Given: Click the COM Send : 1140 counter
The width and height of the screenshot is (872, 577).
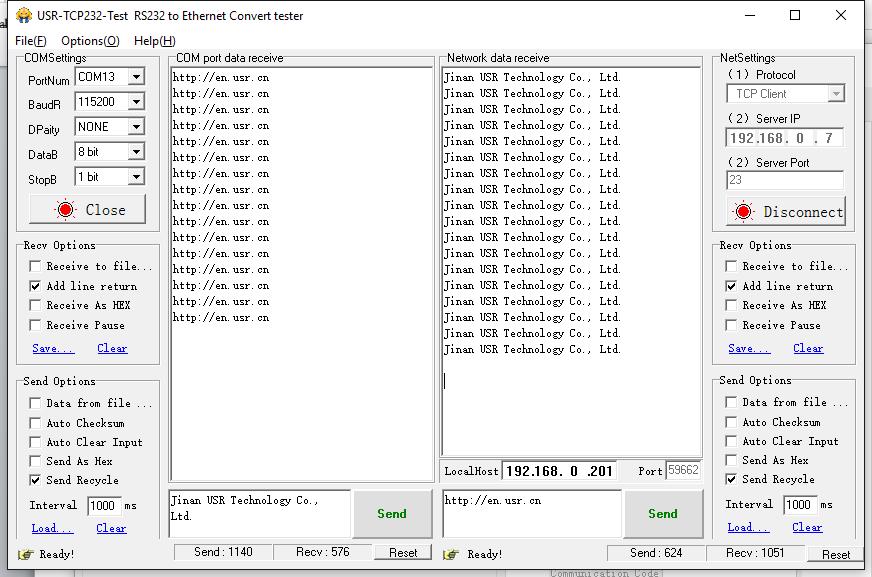Looking at the screenshot, I should [223, 552].
